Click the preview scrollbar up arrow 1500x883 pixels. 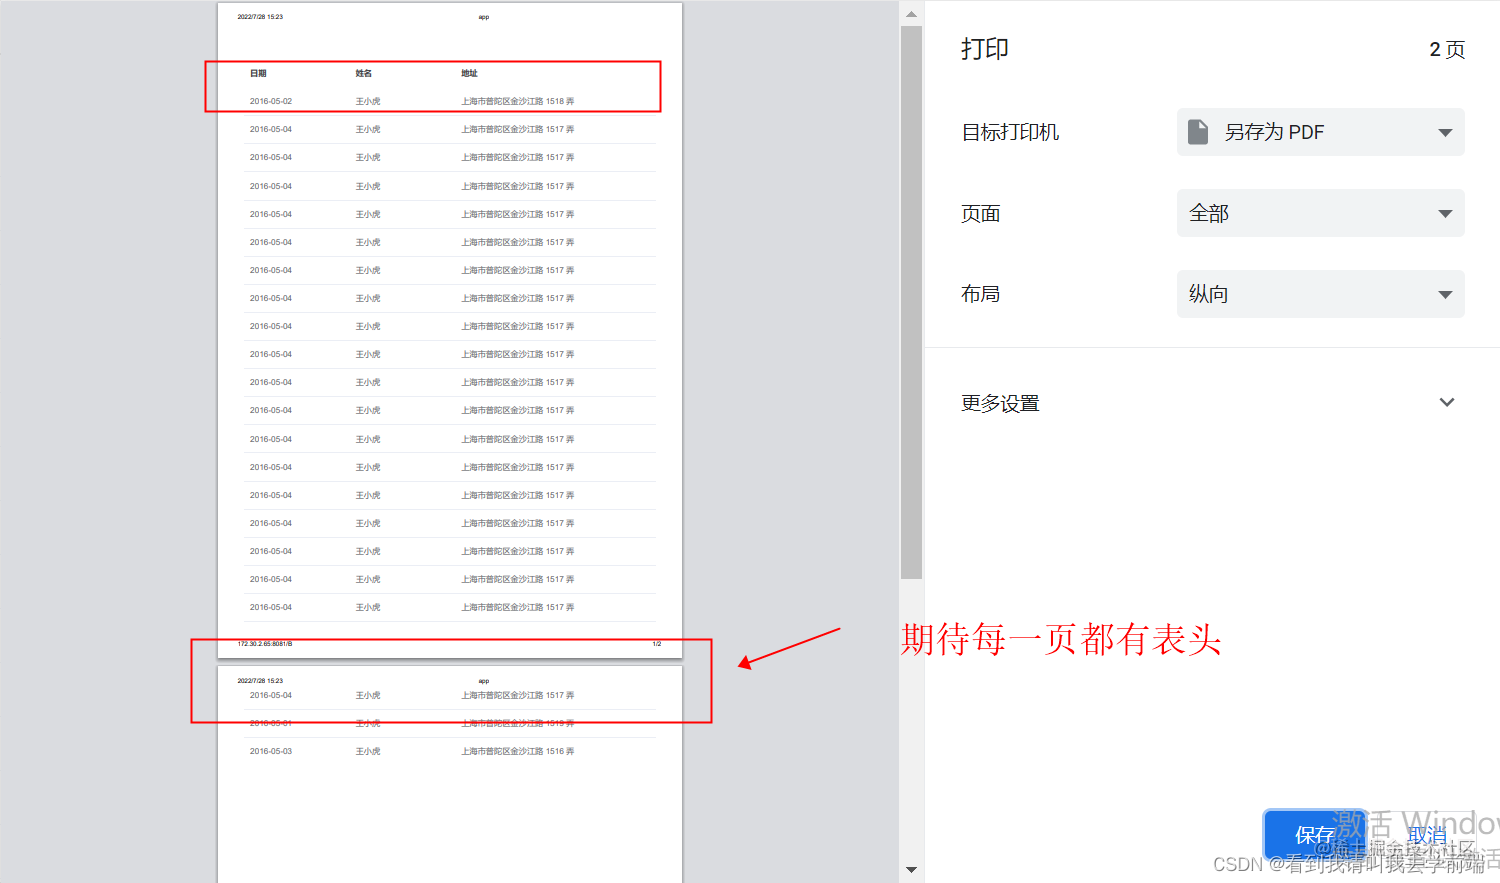pos(911,14)
